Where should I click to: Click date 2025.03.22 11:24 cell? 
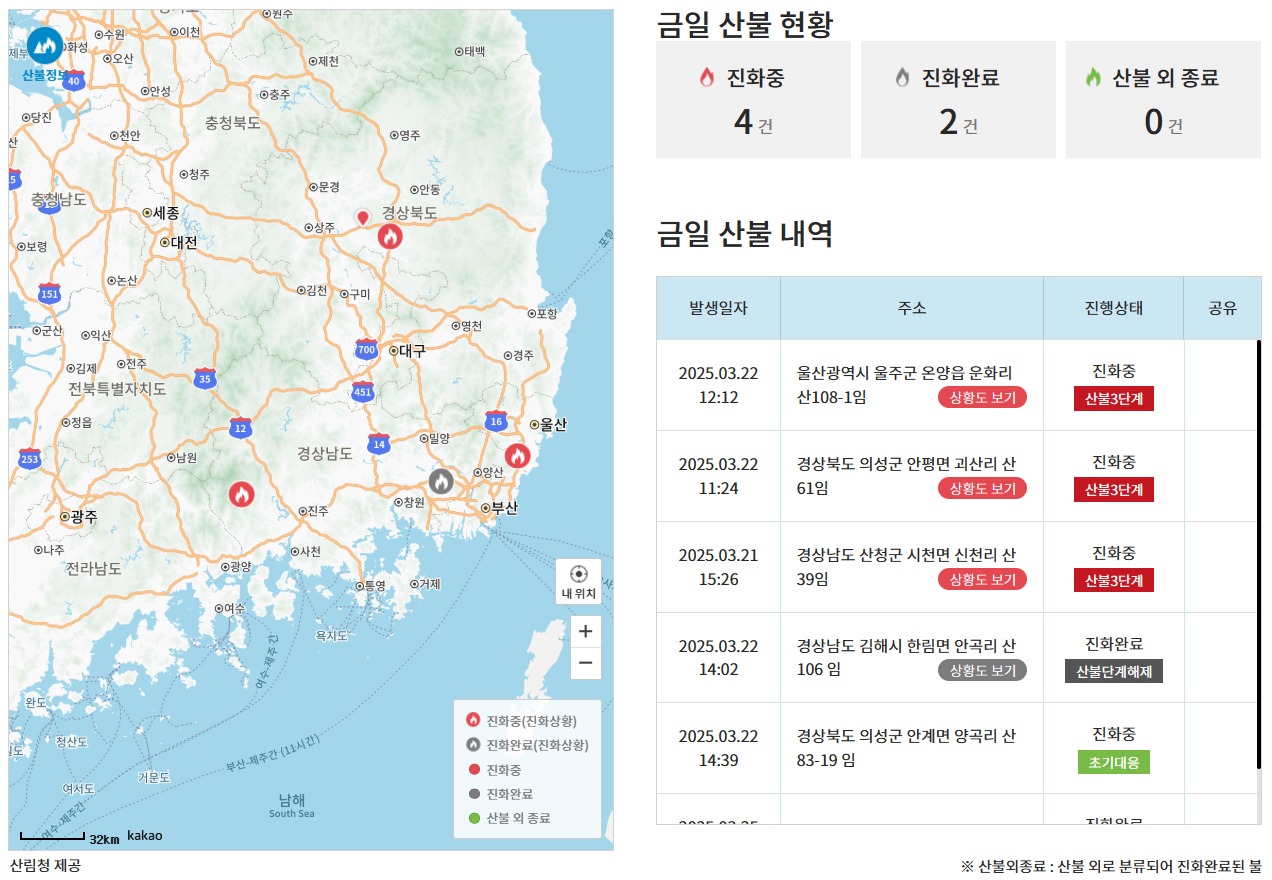pyautogui.click(x=718, y=476)
